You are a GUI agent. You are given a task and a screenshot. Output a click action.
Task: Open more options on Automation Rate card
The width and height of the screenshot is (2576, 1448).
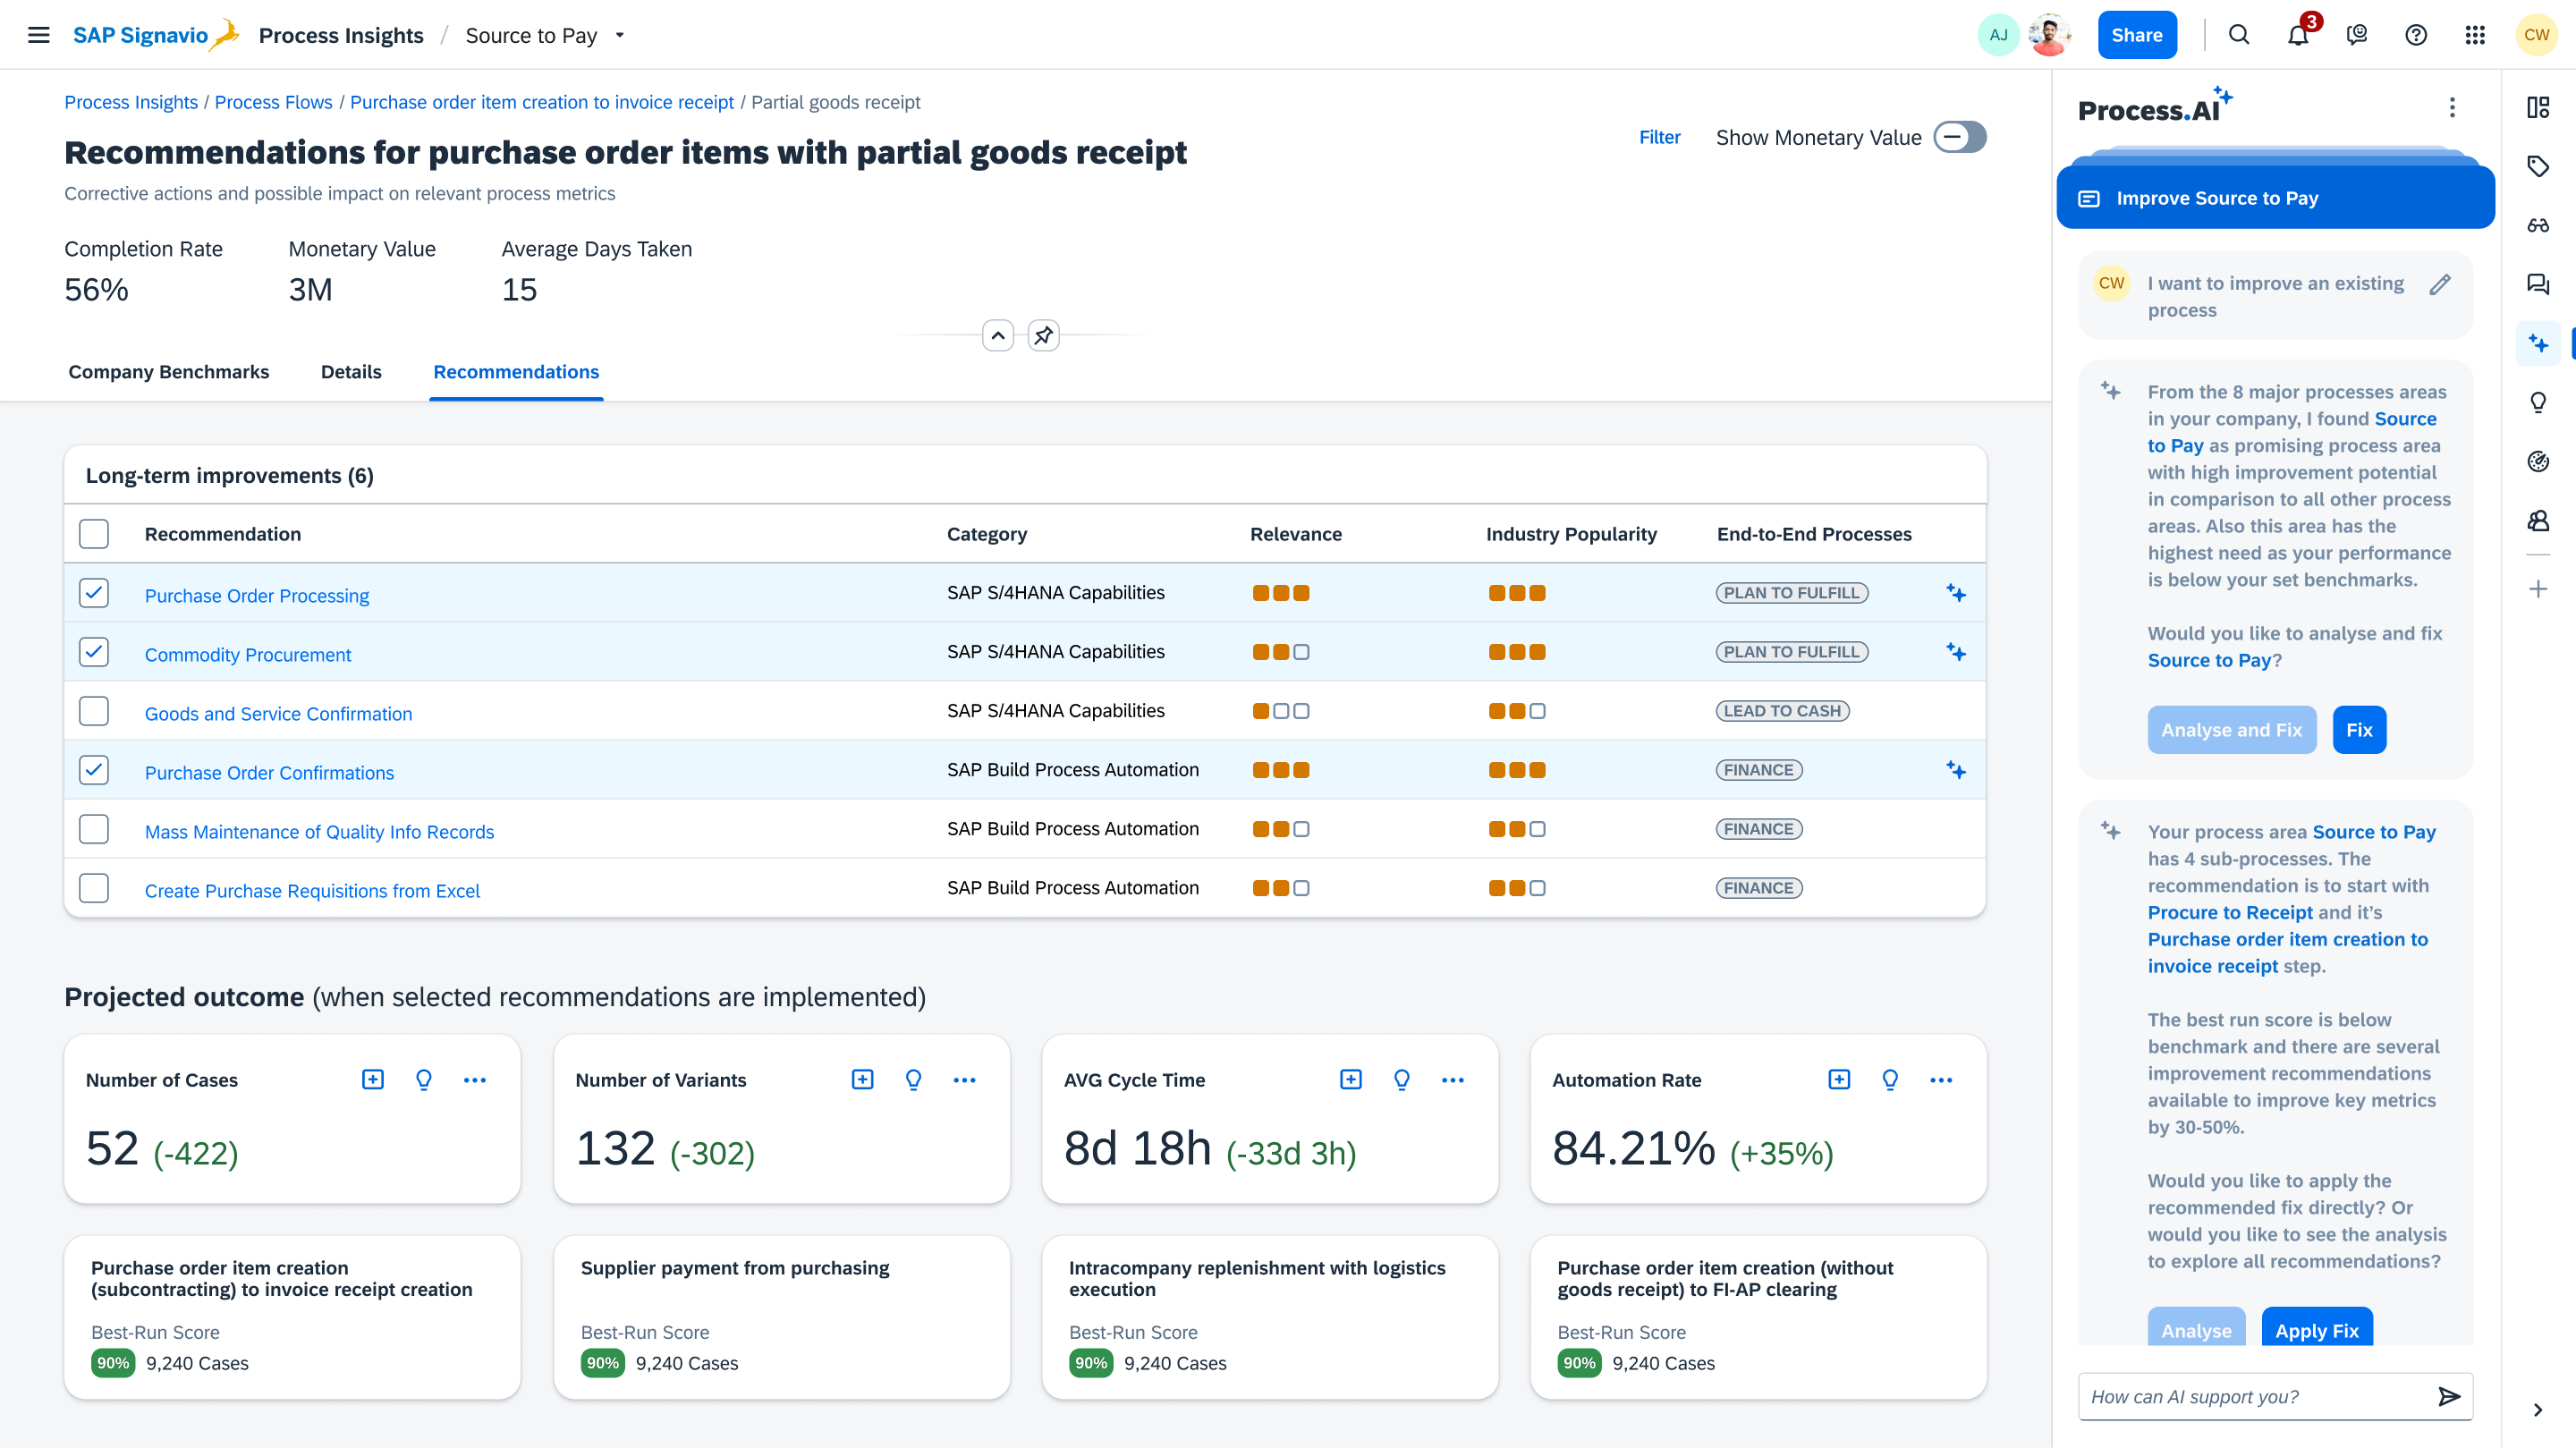pos(1941,1080)
